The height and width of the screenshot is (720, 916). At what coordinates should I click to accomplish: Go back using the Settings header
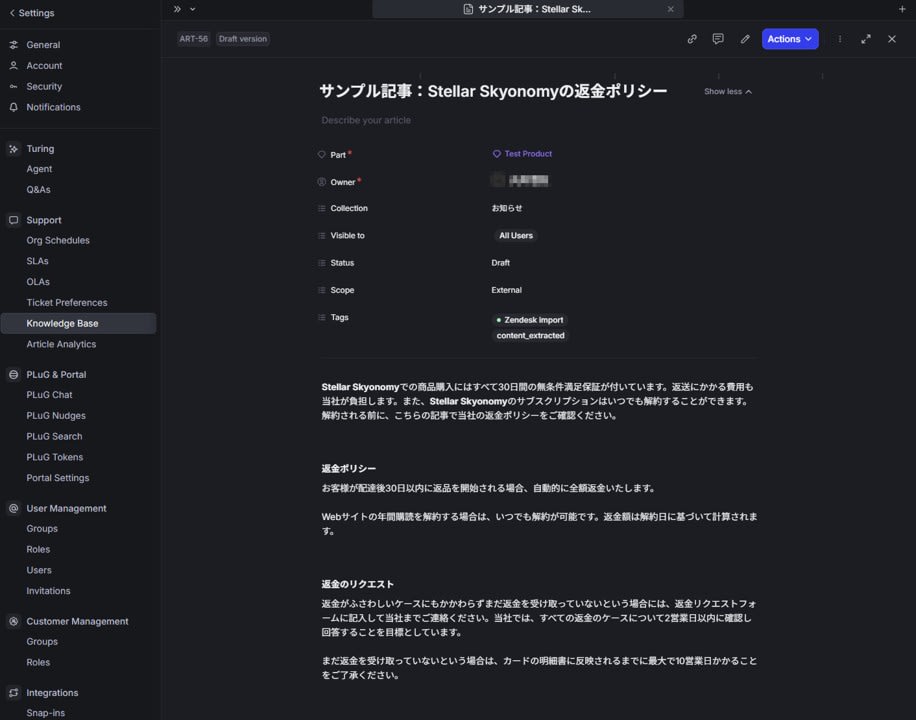tap(32, 13)
